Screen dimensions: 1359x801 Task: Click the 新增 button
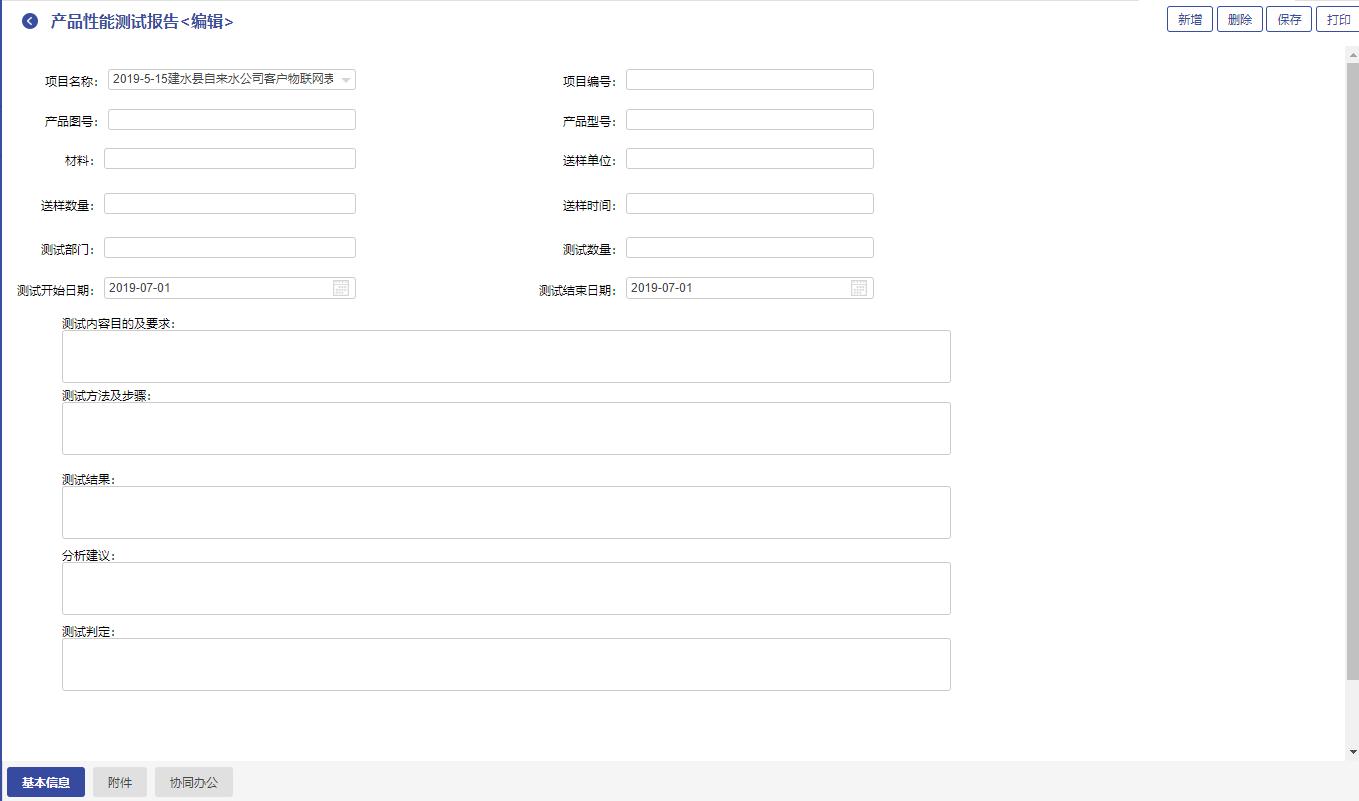point(1189,20)
